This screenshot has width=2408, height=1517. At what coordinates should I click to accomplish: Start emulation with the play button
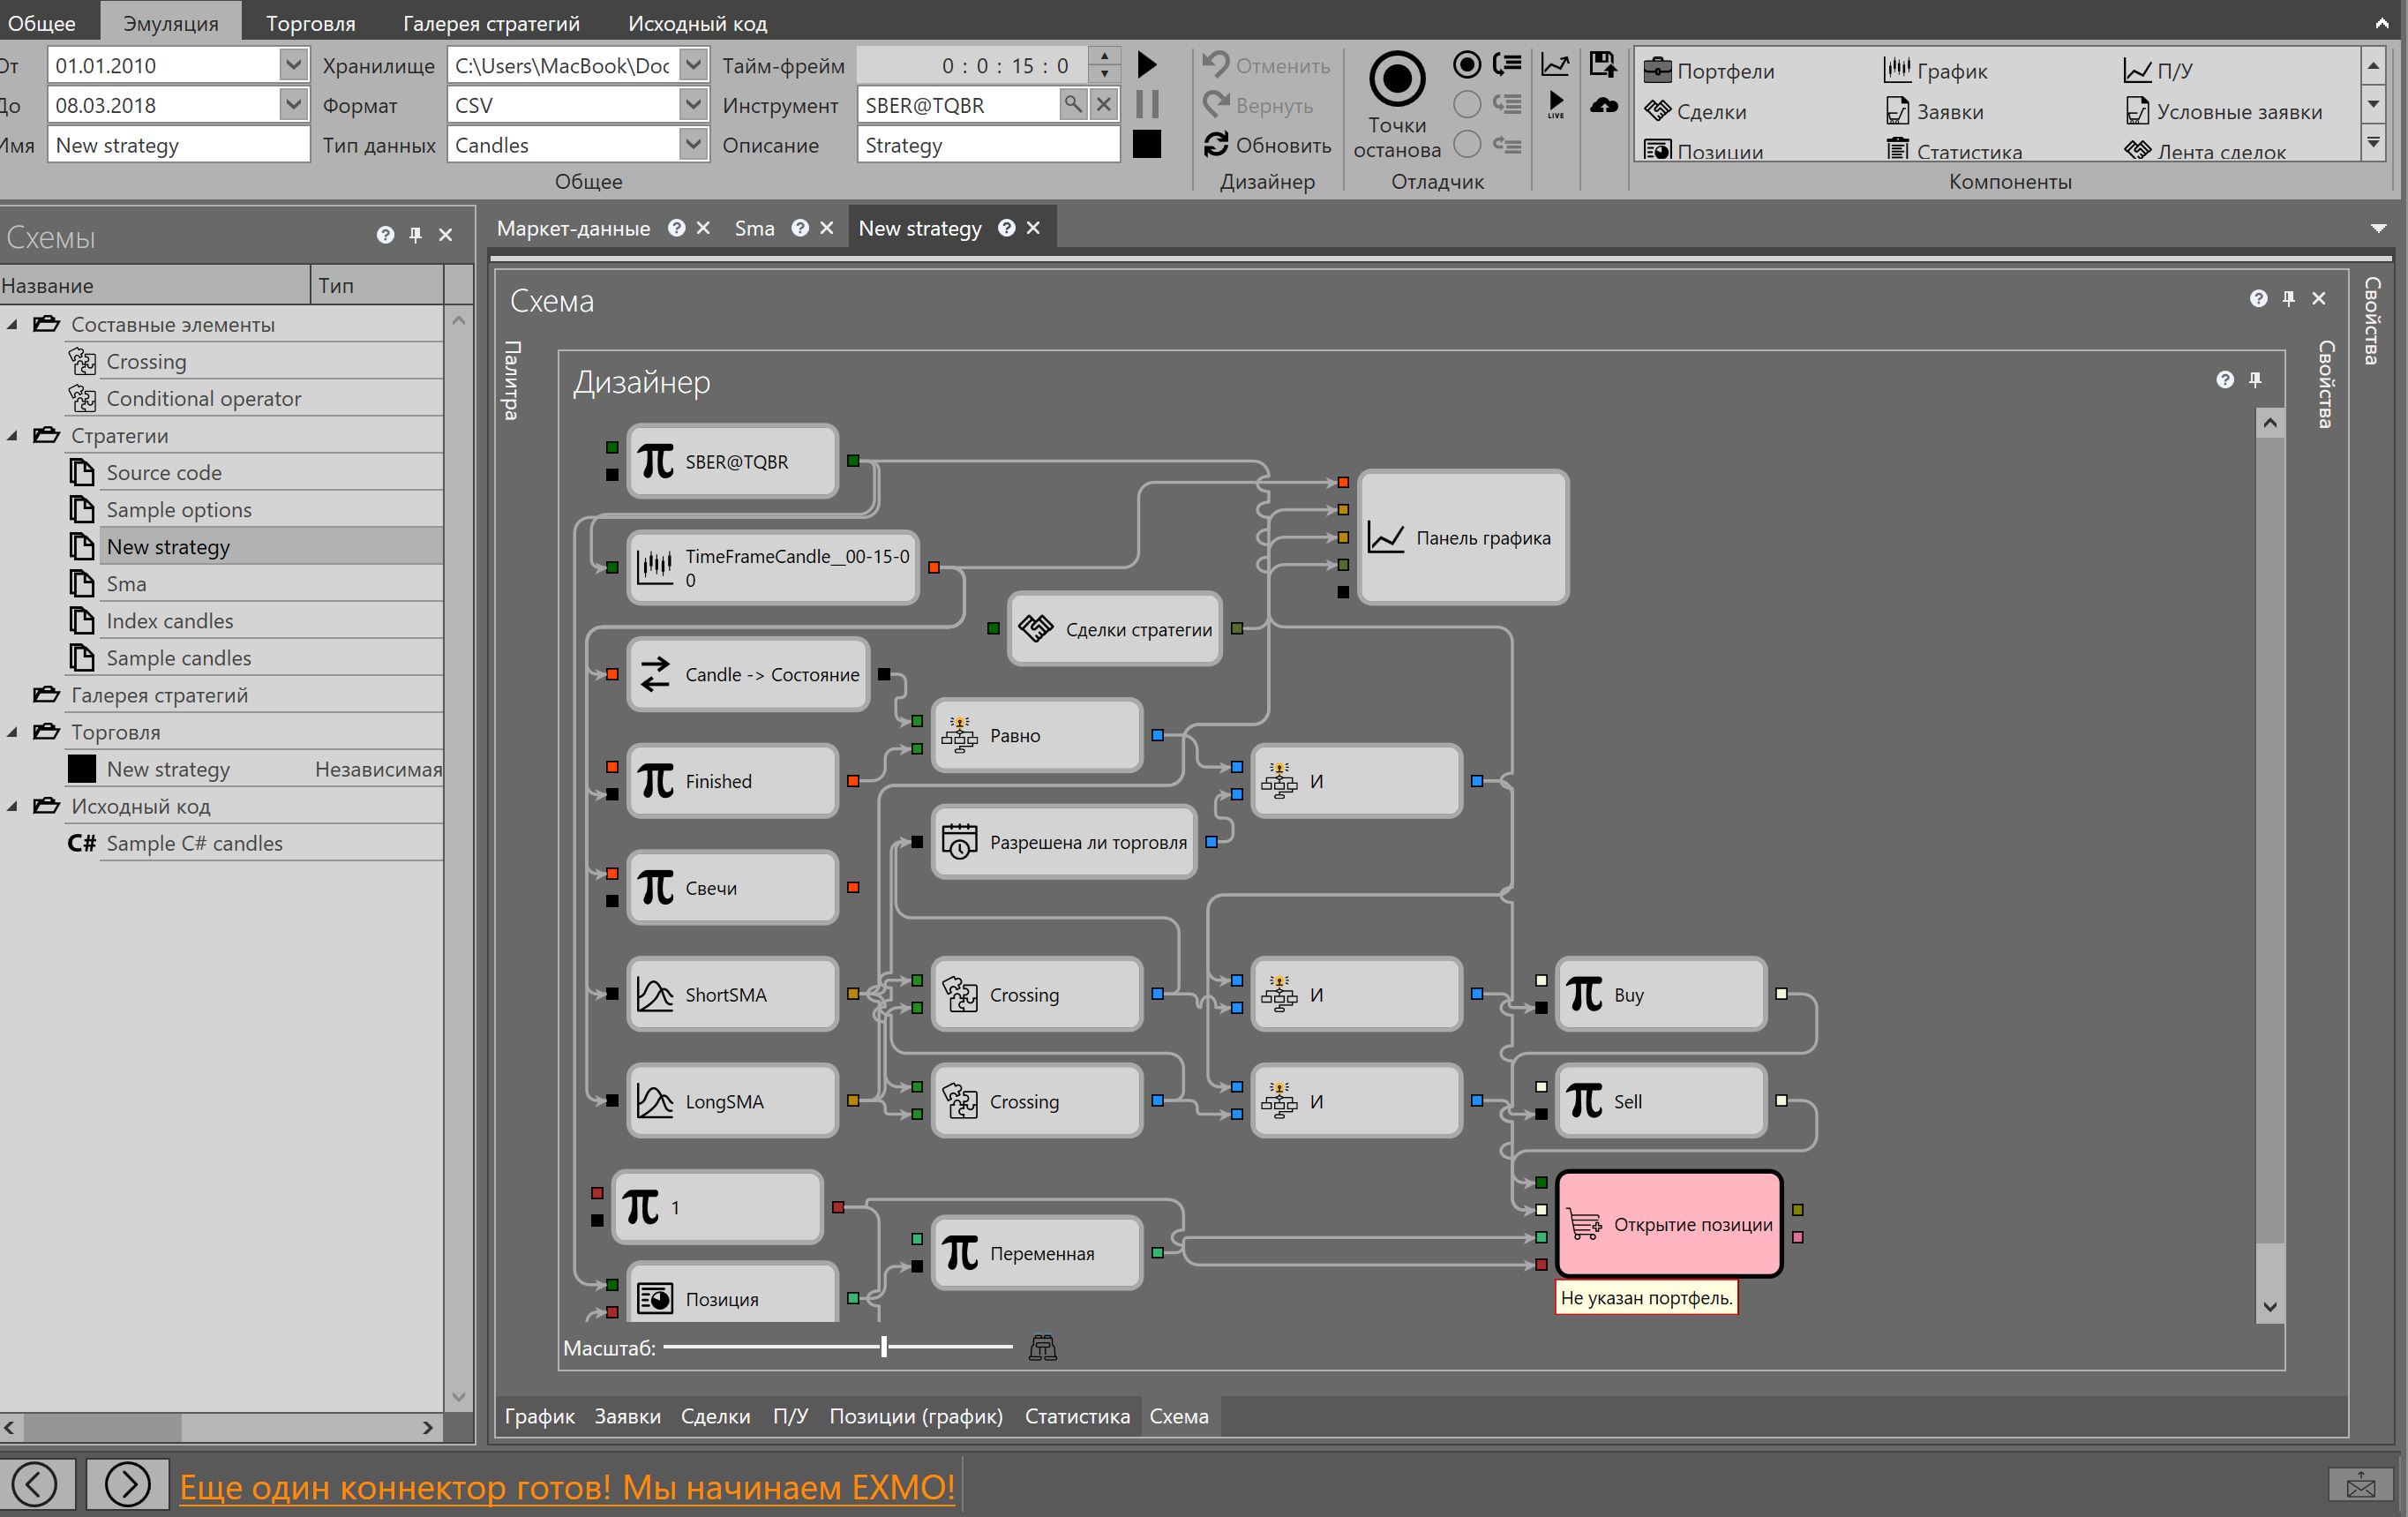[1147, 65]
